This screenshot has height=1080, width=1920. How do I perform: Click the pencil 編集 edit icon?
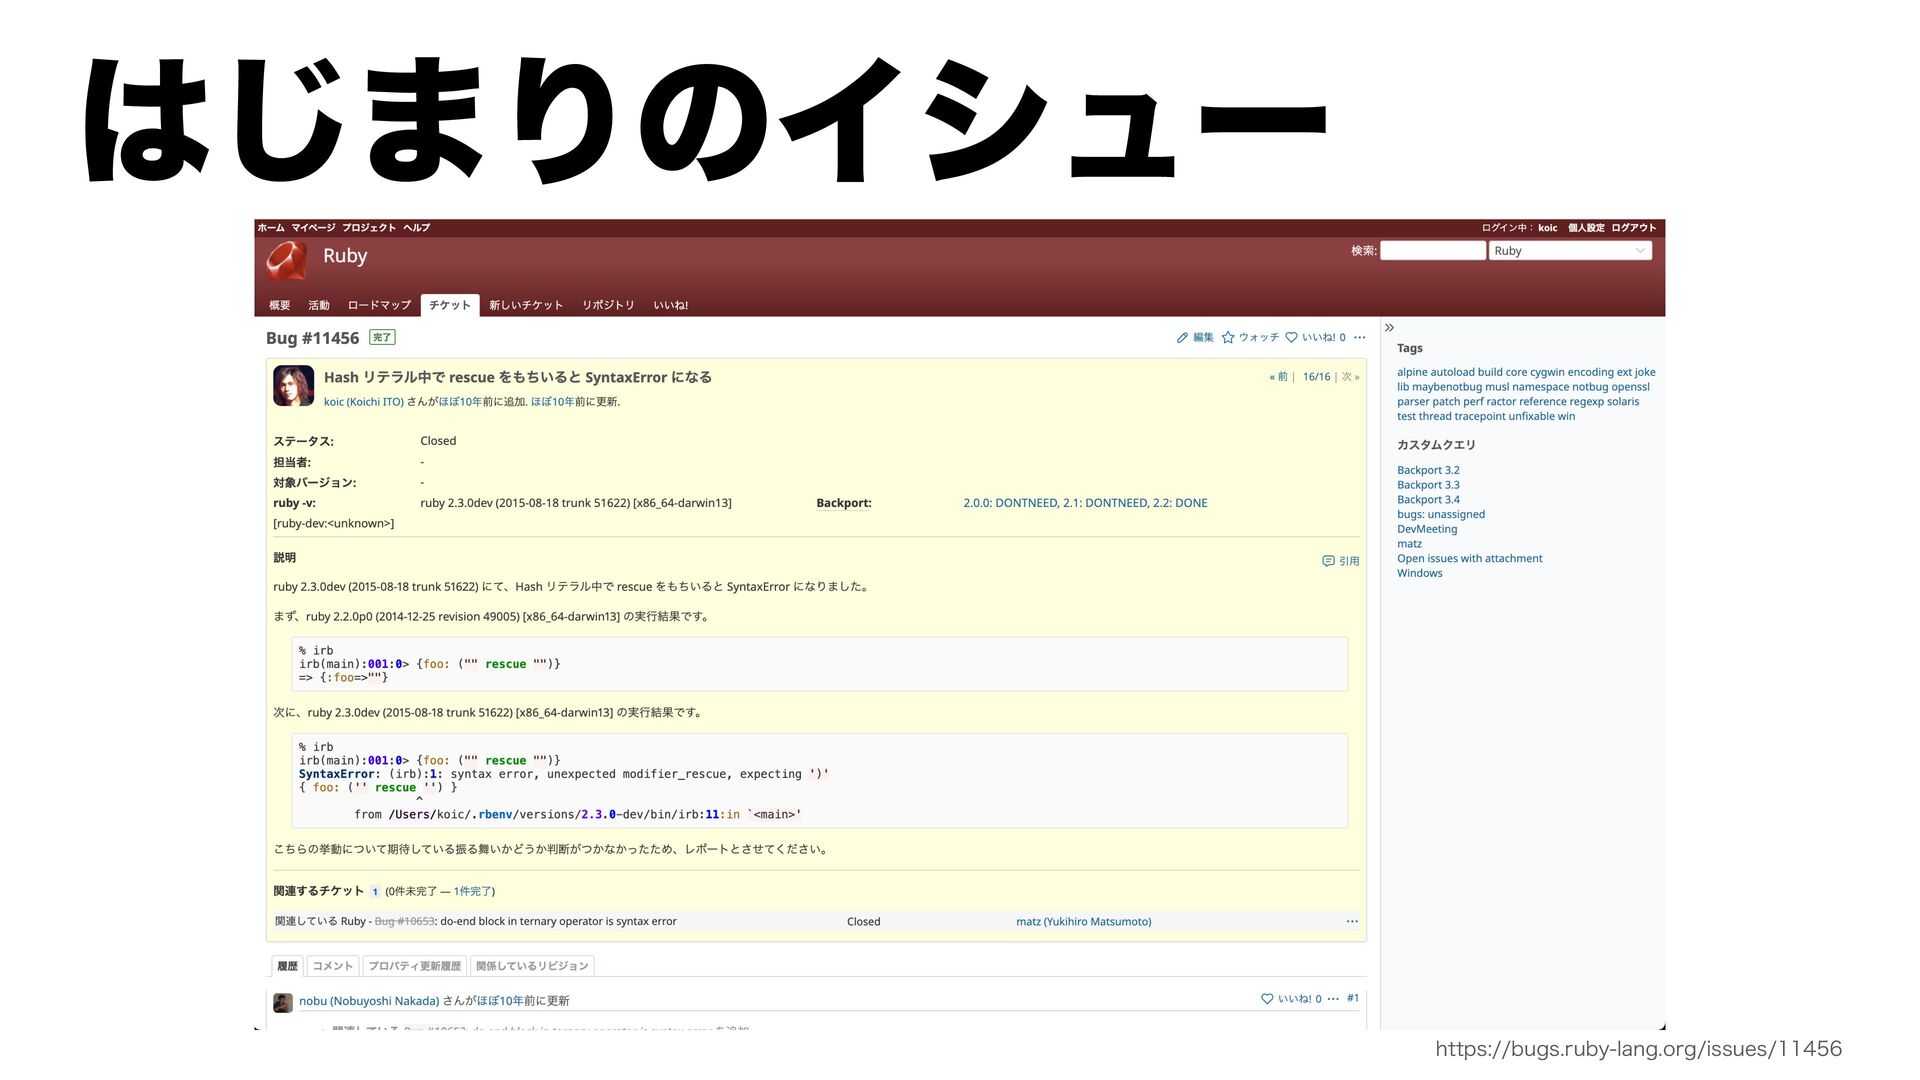click(x=1182, y=338)
